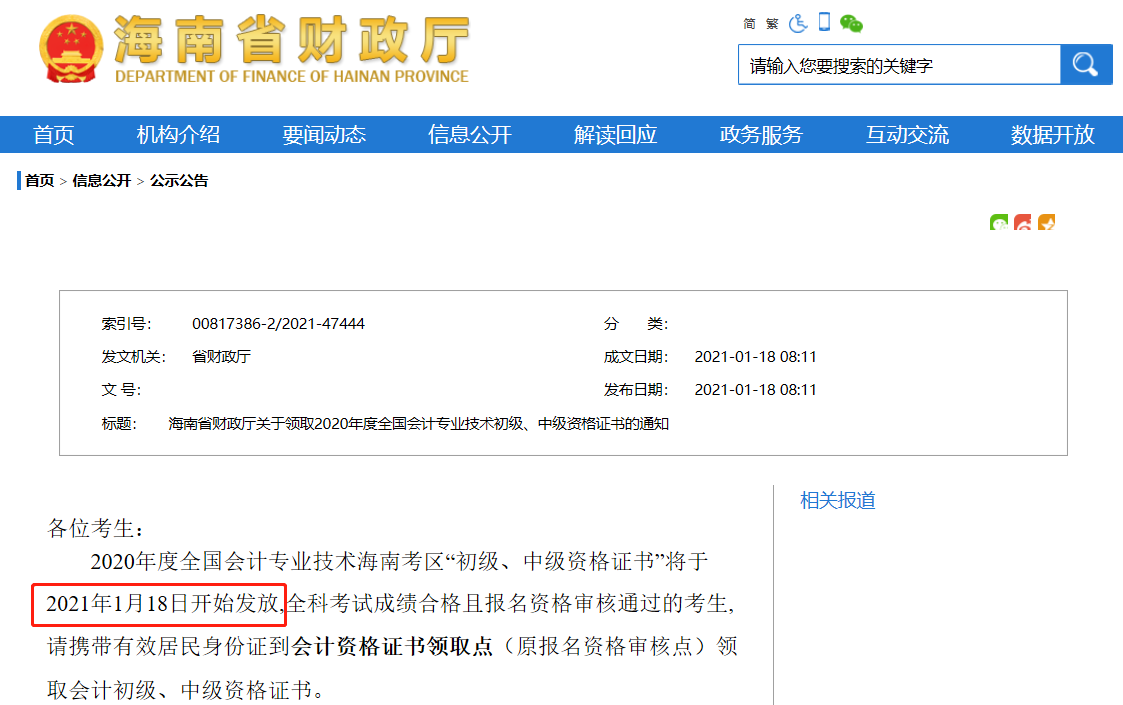Click the notice title text 海南省财政厅关于领取…
The image size is (1123, 705).
pyautogui.click(x=418, y=423)
